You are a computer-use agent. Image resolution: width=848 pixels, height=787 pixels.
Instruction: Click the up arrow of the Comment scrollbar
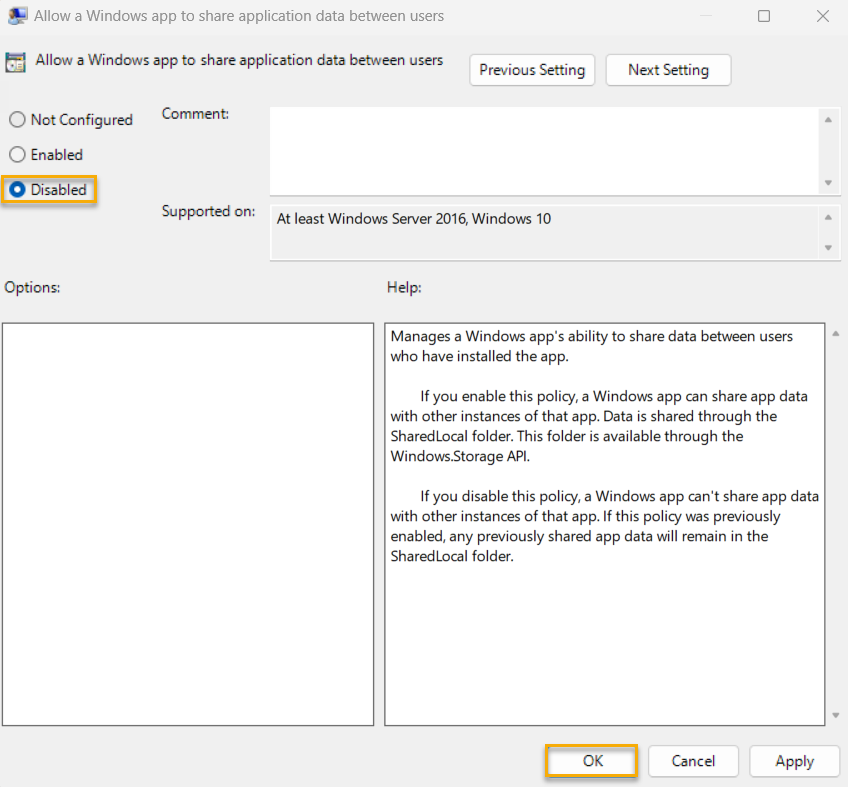pos(830,118)
